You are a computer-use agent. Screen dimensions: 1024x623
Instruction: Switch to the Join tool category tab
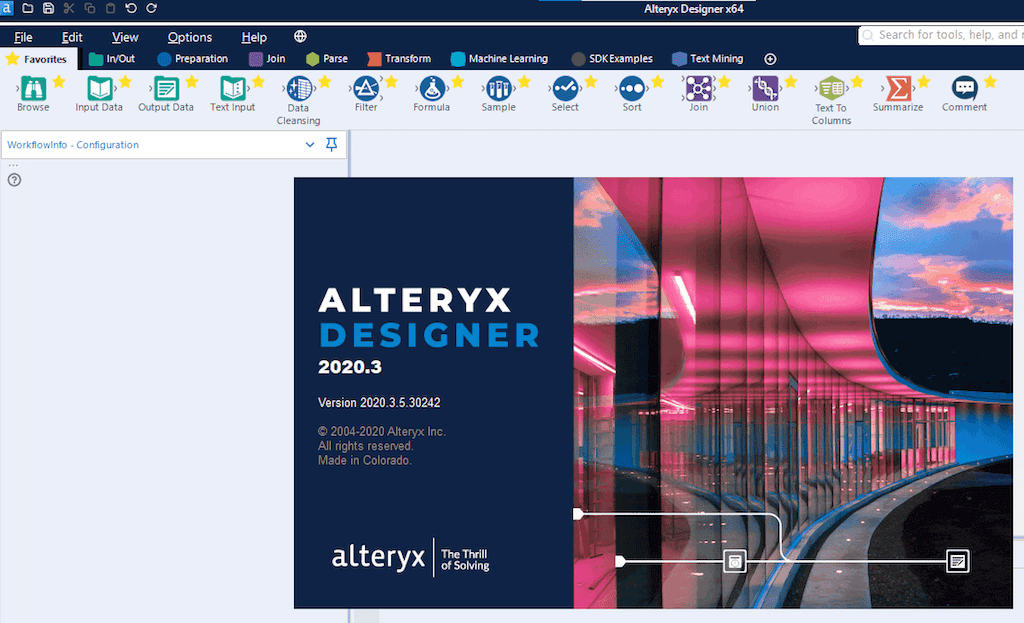pos(268,59)
